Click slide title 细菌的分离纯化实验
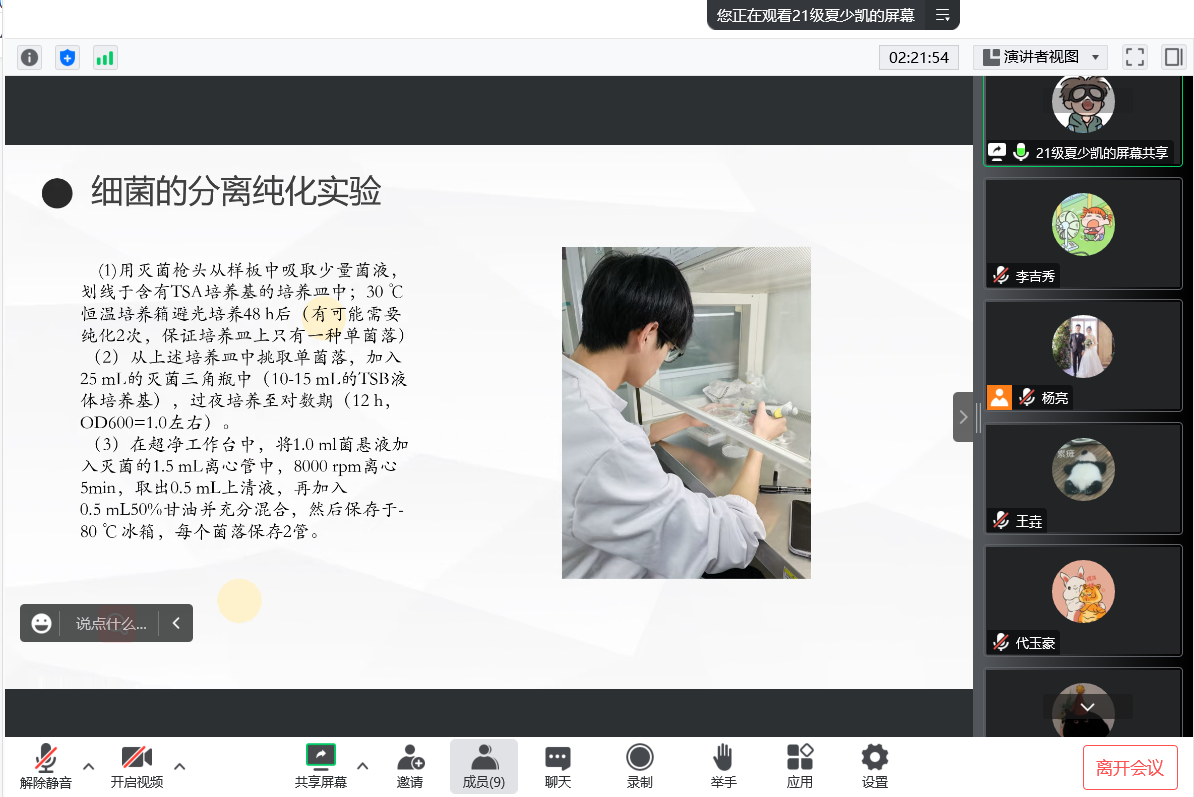Viewport: 1194px width, 797px height. (x=236, y=191)
